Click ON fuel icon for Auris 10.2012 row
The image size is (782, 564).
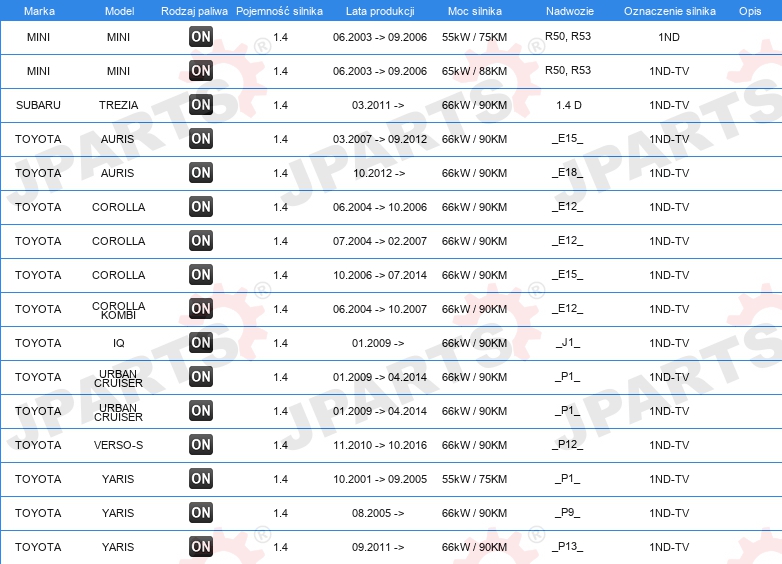point(201,173)
